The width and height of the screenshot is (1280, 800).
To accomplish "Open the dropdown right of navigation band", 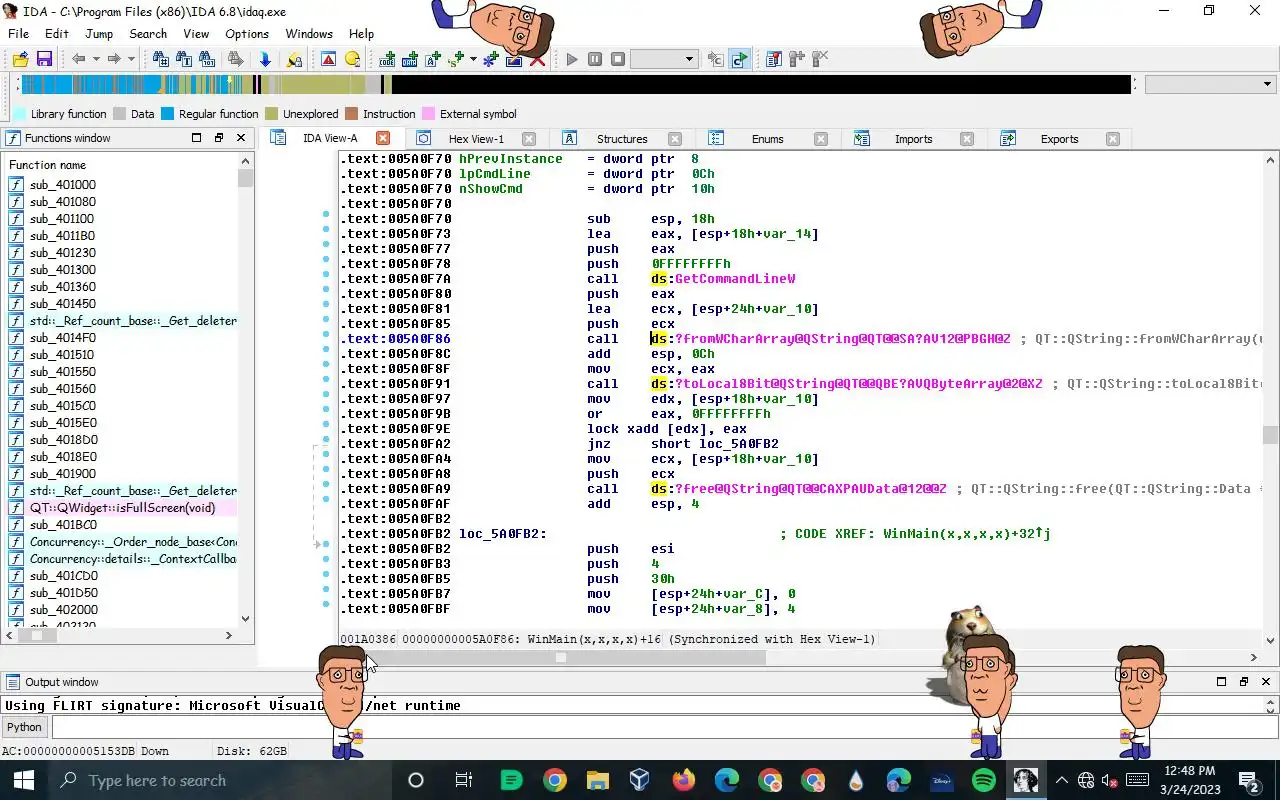I will [1210, 85].
